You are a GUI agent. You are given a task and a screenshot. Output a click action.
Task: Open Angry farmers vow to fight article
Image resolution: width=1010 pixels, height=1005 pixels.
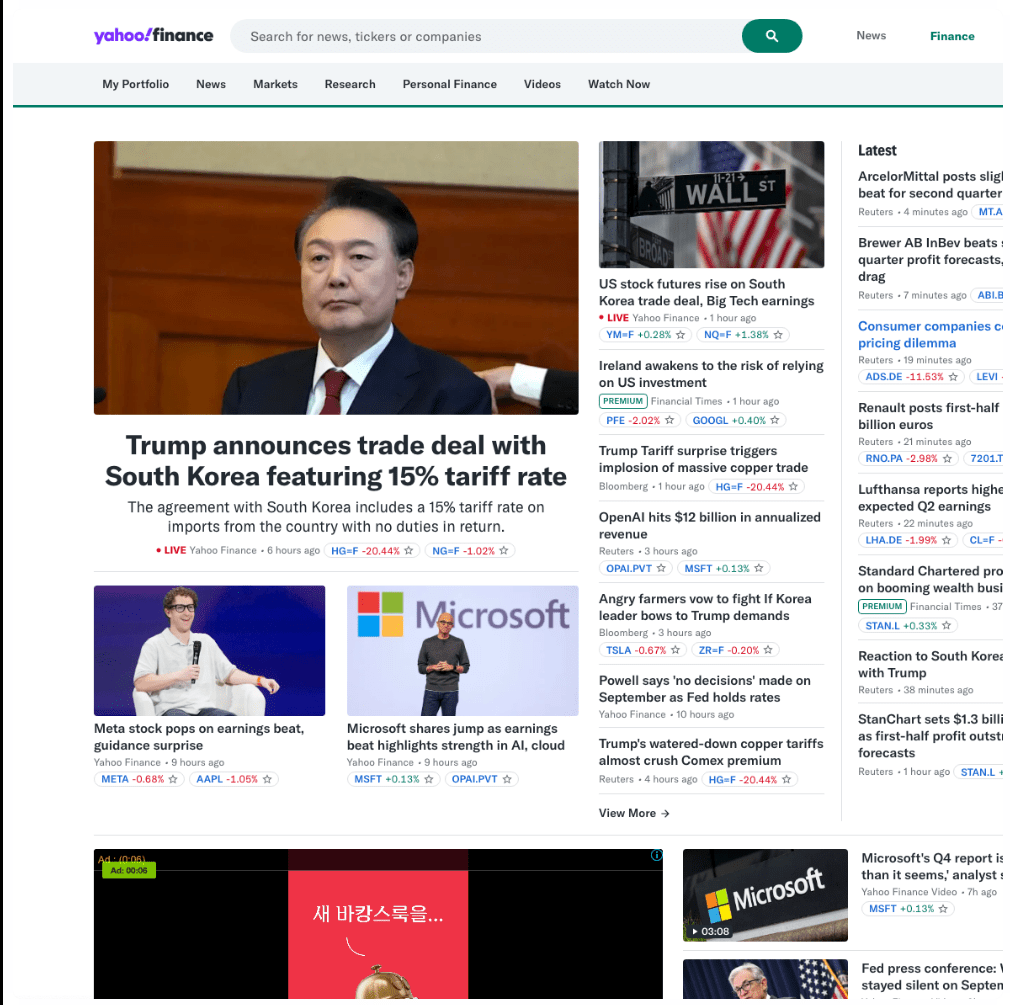[705, 607]
